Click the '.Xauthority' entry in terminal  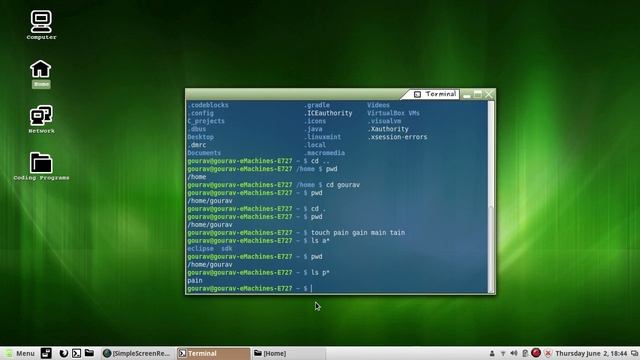click(388, 129)
